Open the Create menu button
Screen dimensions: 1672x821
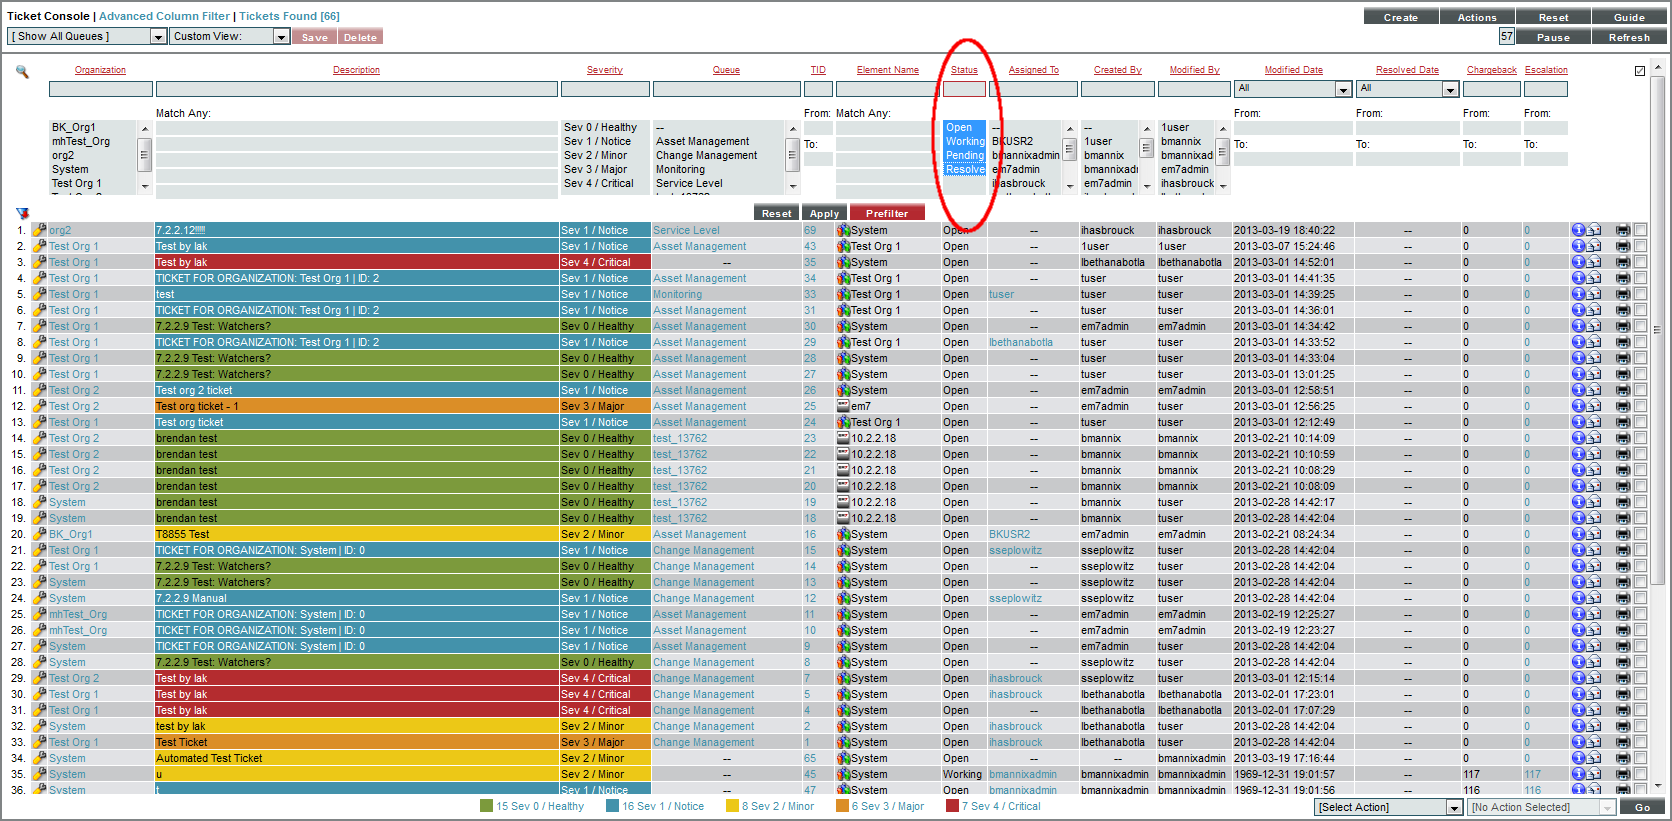click(1400, 17)
